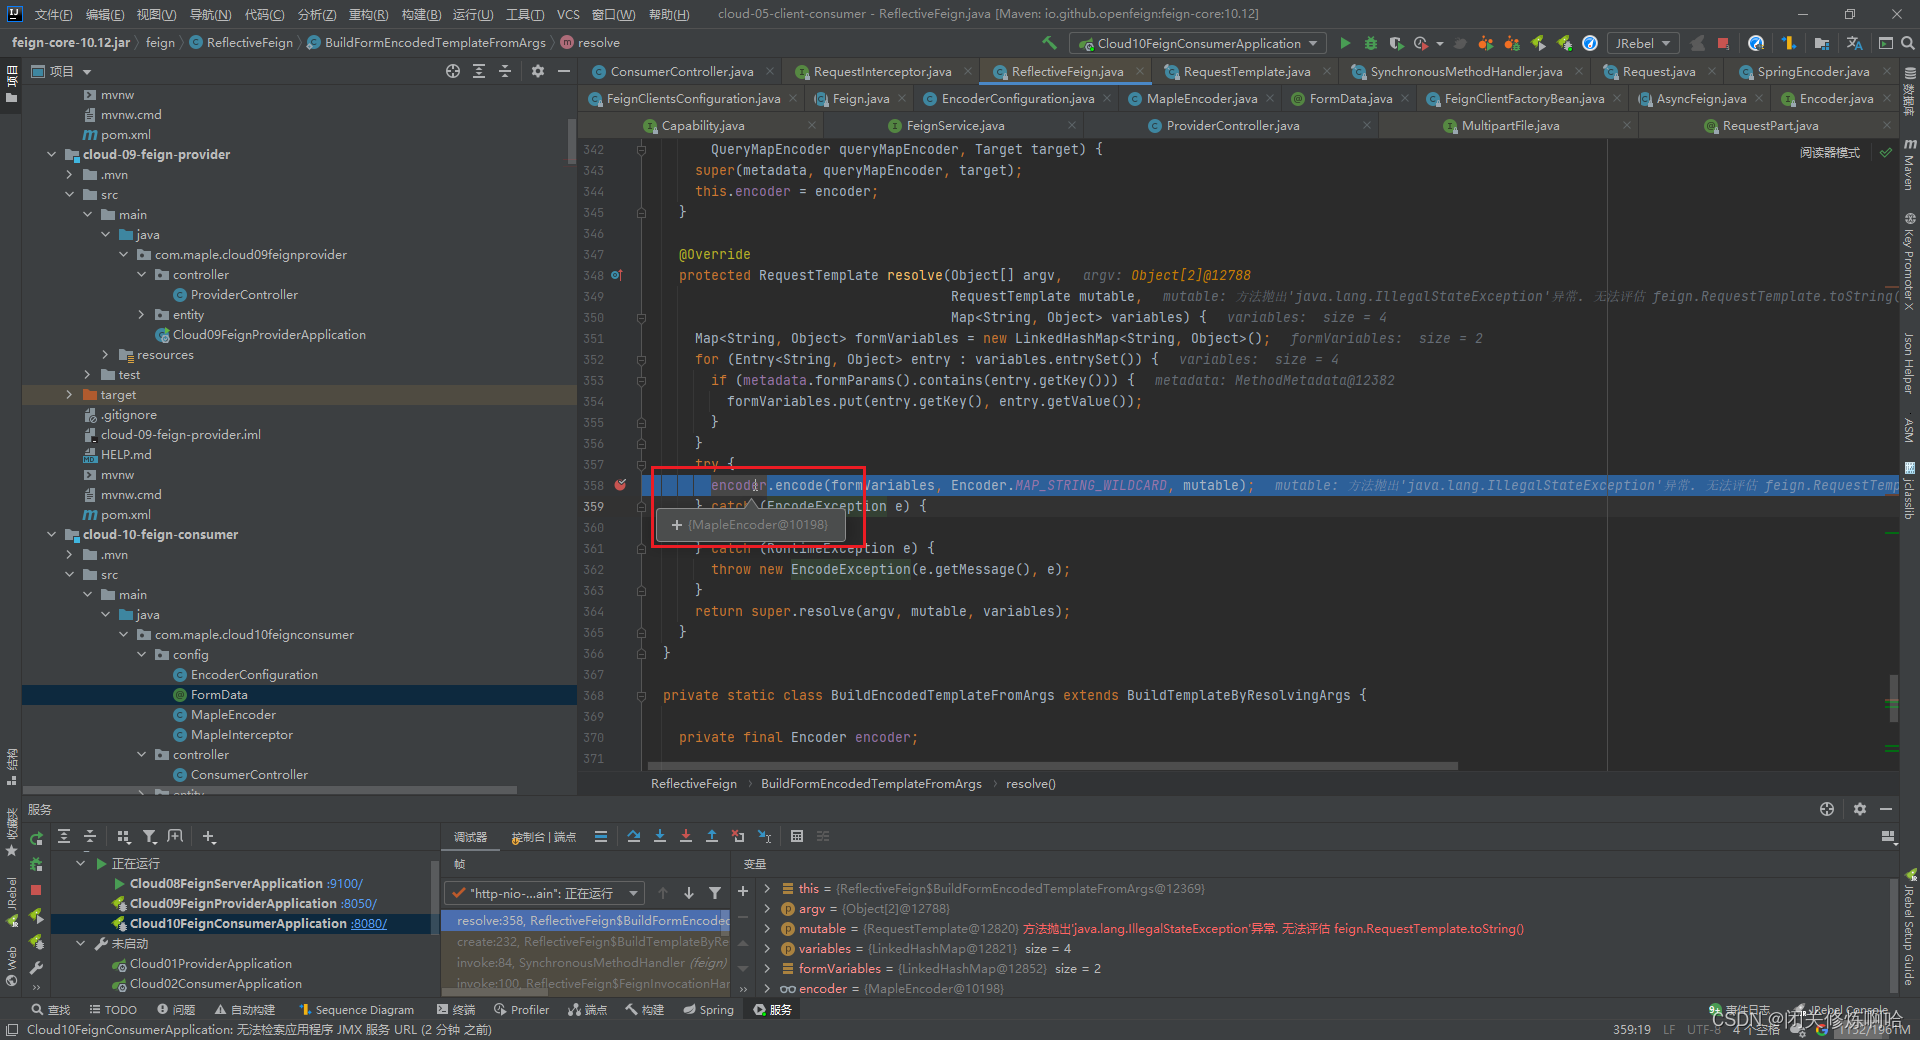Click Force Step Into red arrow
This screenshot has width=1920, height=1040.
click(x=686, y=837)
